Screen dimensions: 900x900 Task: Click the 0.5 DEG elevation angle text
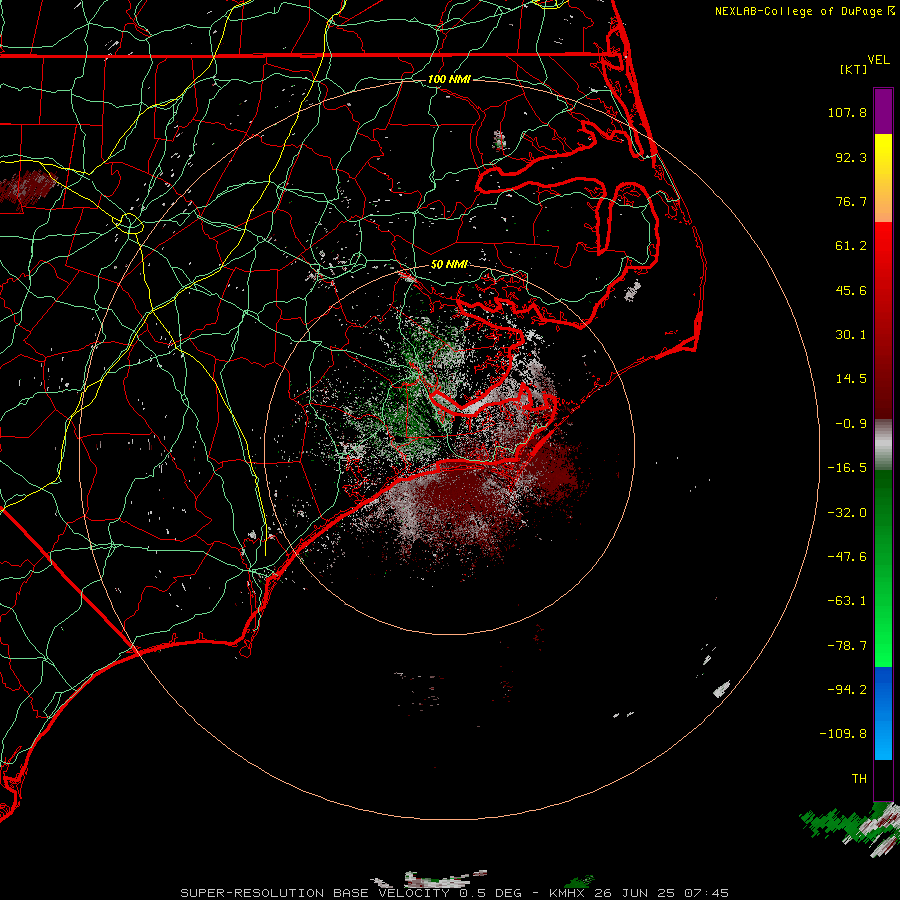click(491, 893)
